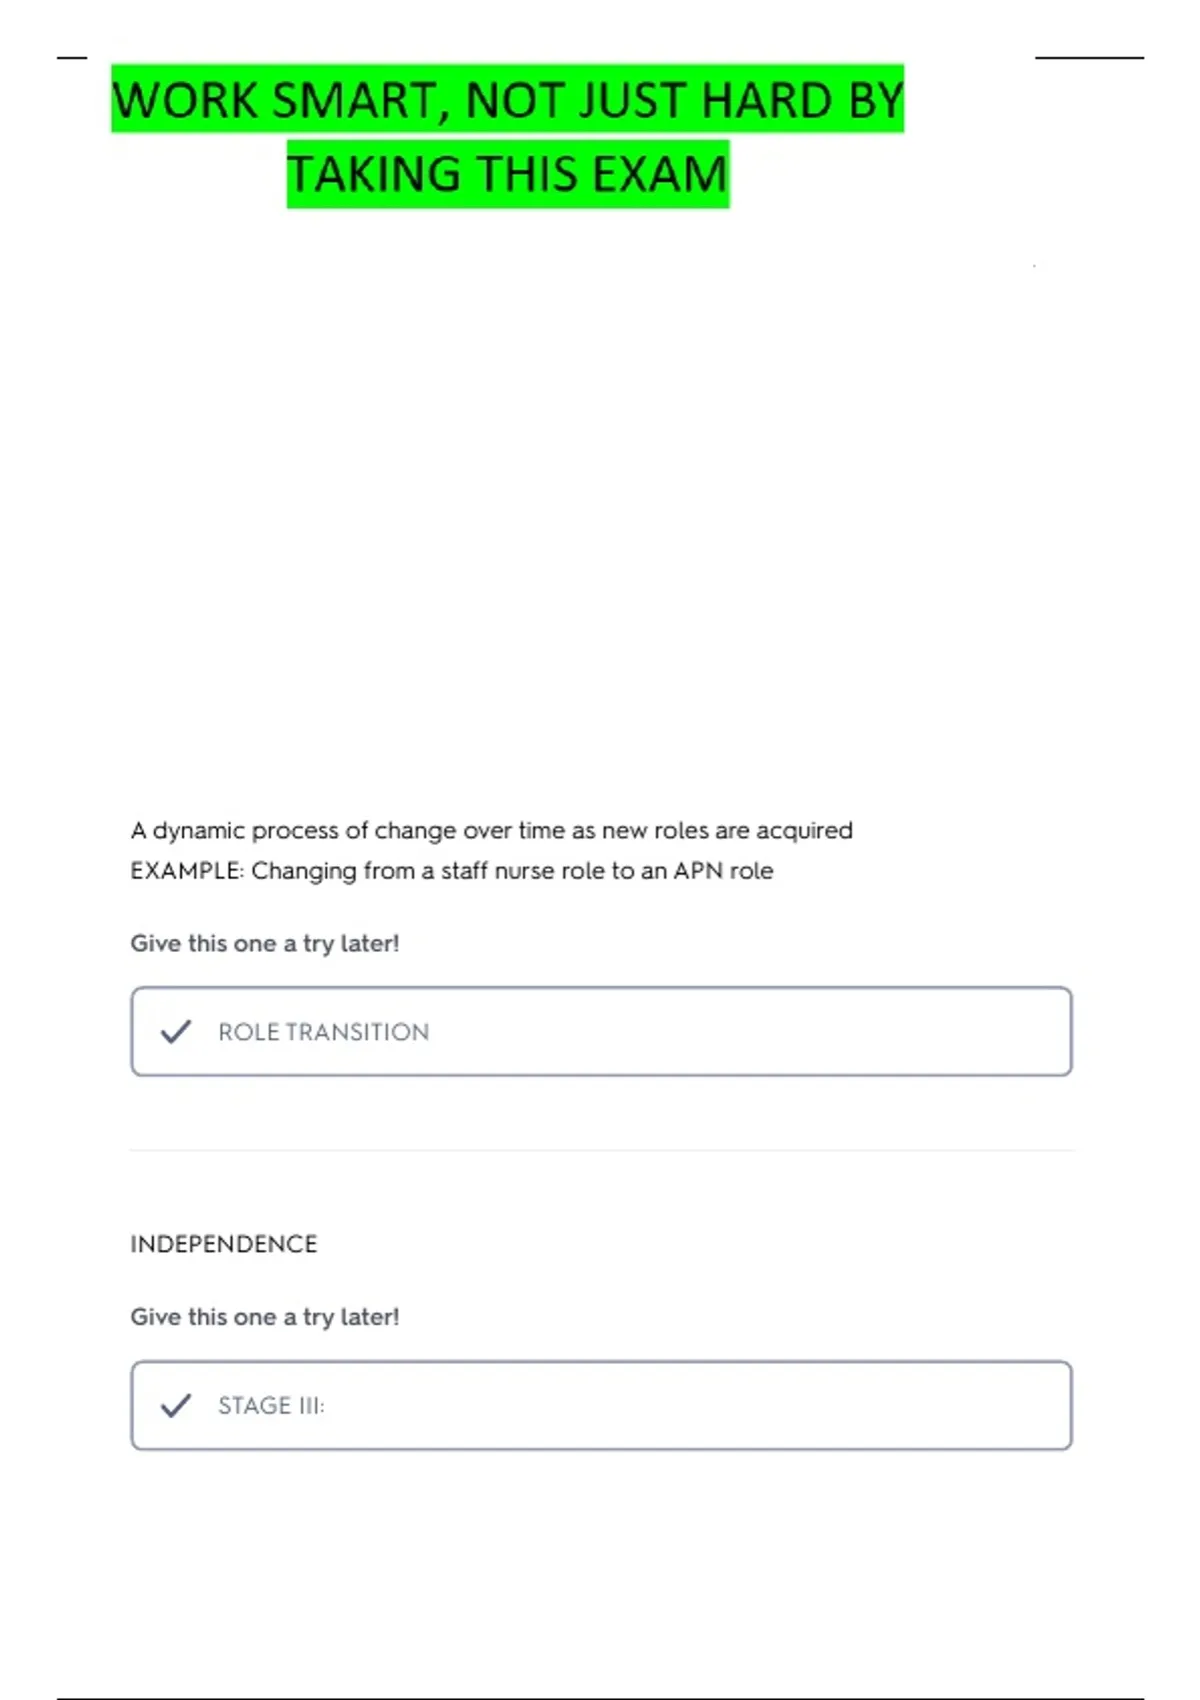The width and height of the screenshot is (1200, 1700).
Task: Click the bottom page border line
Action: [x=600, y=1697]
